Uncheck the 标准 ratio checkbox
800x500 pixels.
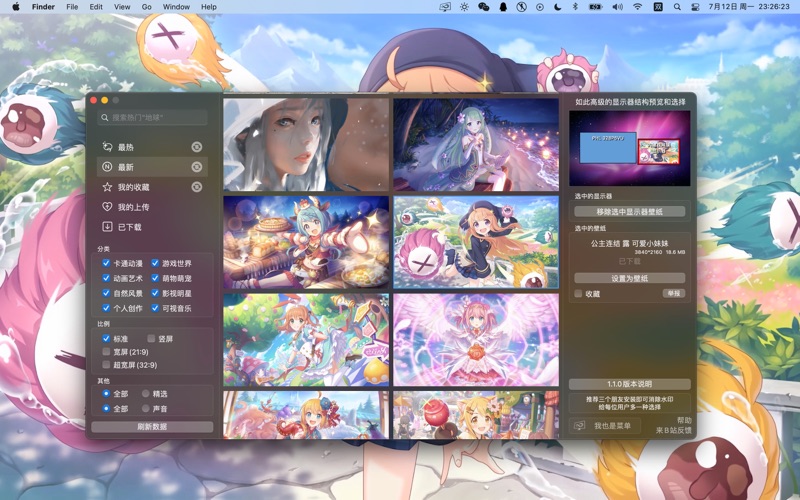pyautogui.click(x=106, y=338)
